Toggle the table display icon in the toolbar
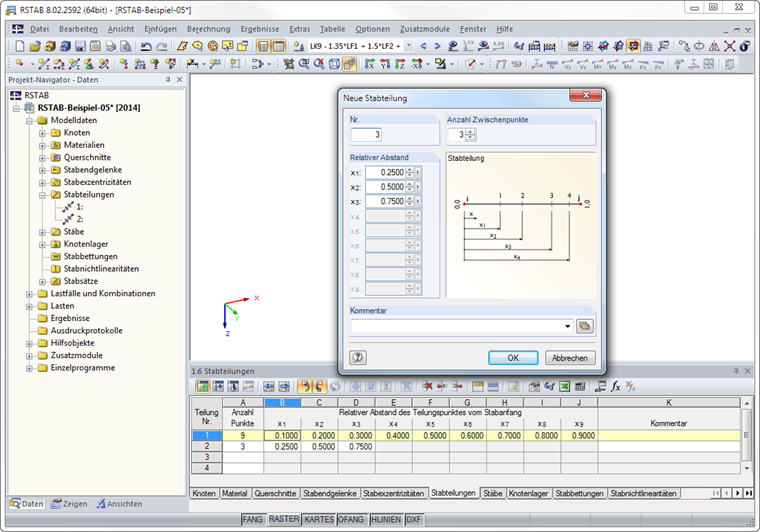Viewport: 760px width, 532px height. (x=278, y=46)
